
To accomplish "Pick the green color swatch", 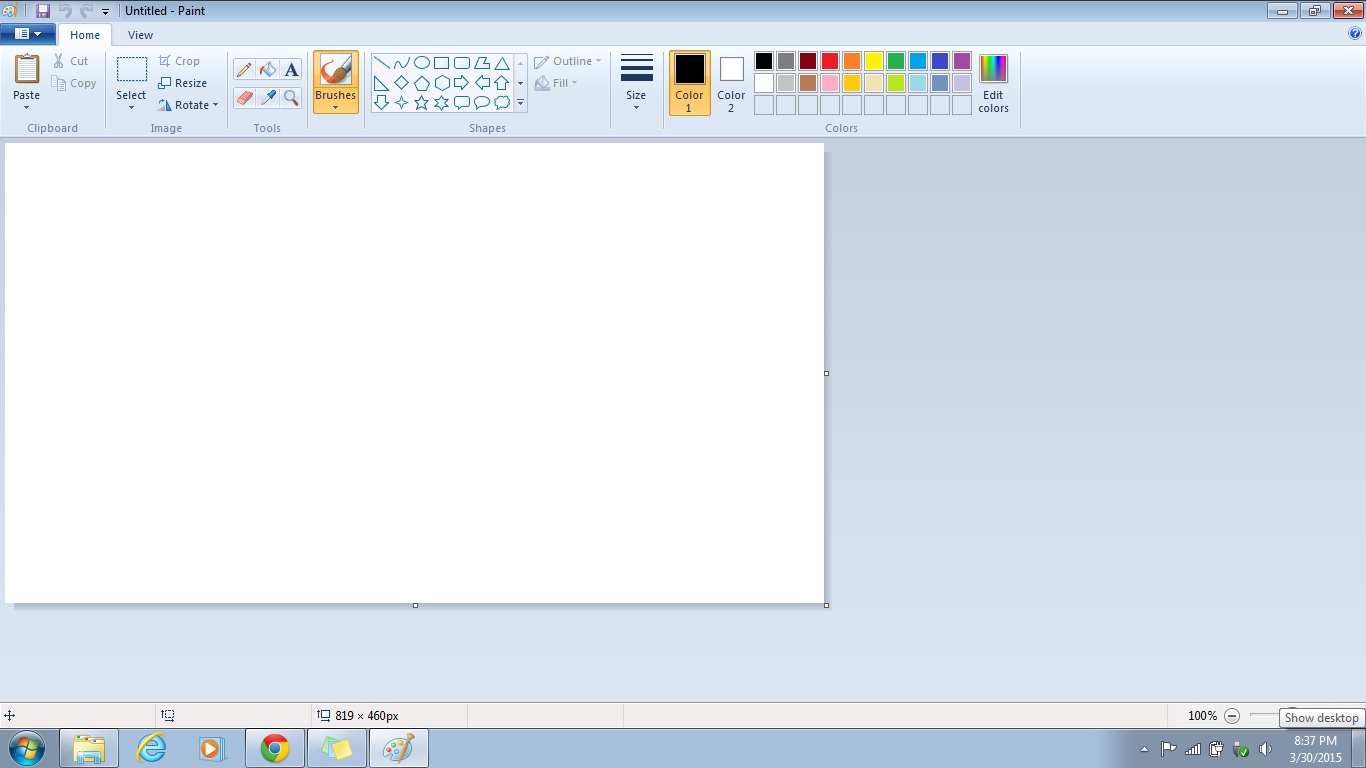I will click(x=896, y=61).
